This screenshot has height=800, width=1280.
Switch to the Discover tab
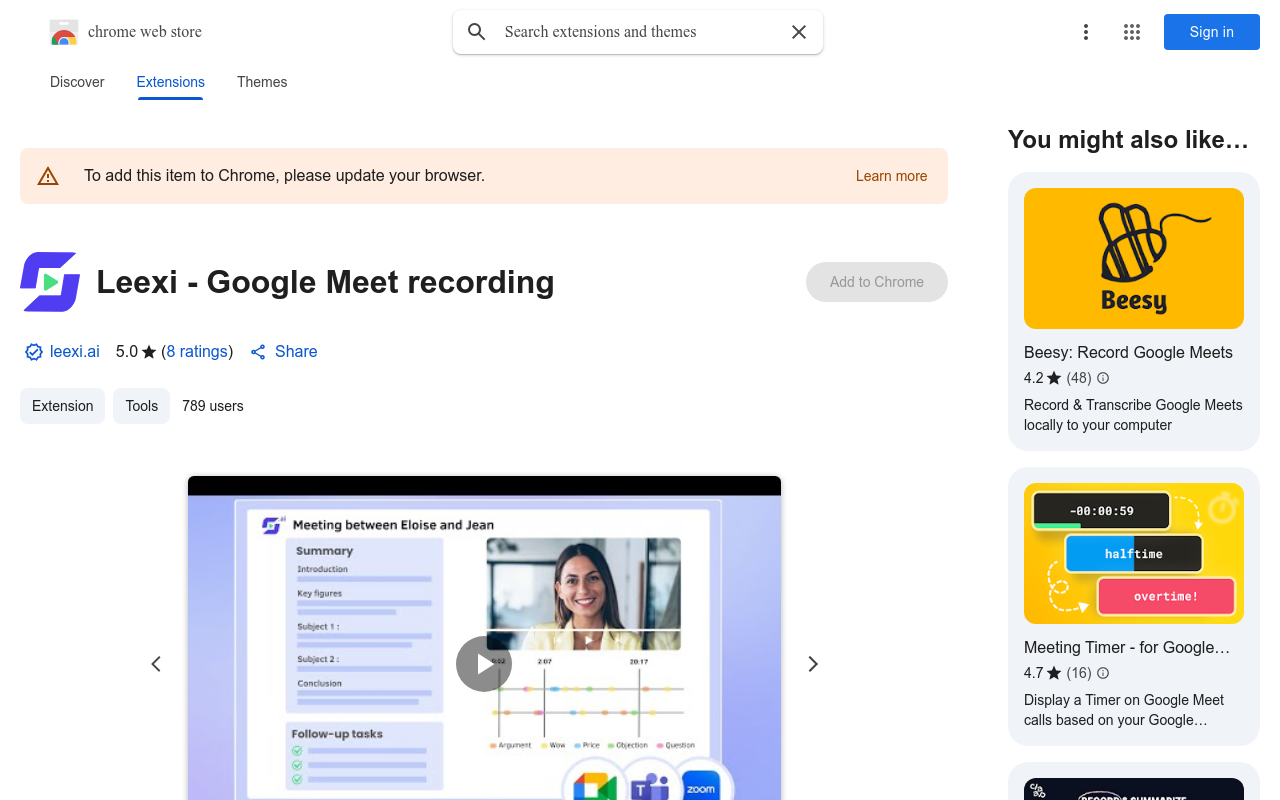click(x=77, y=82)
